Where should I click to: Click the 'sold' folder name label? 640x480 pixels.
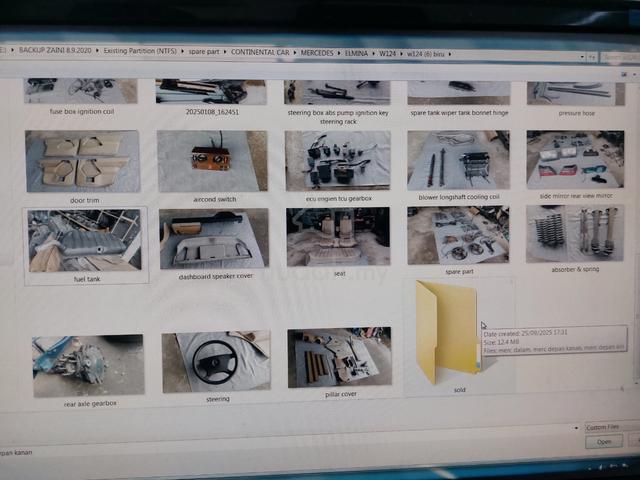click(460, 390)
